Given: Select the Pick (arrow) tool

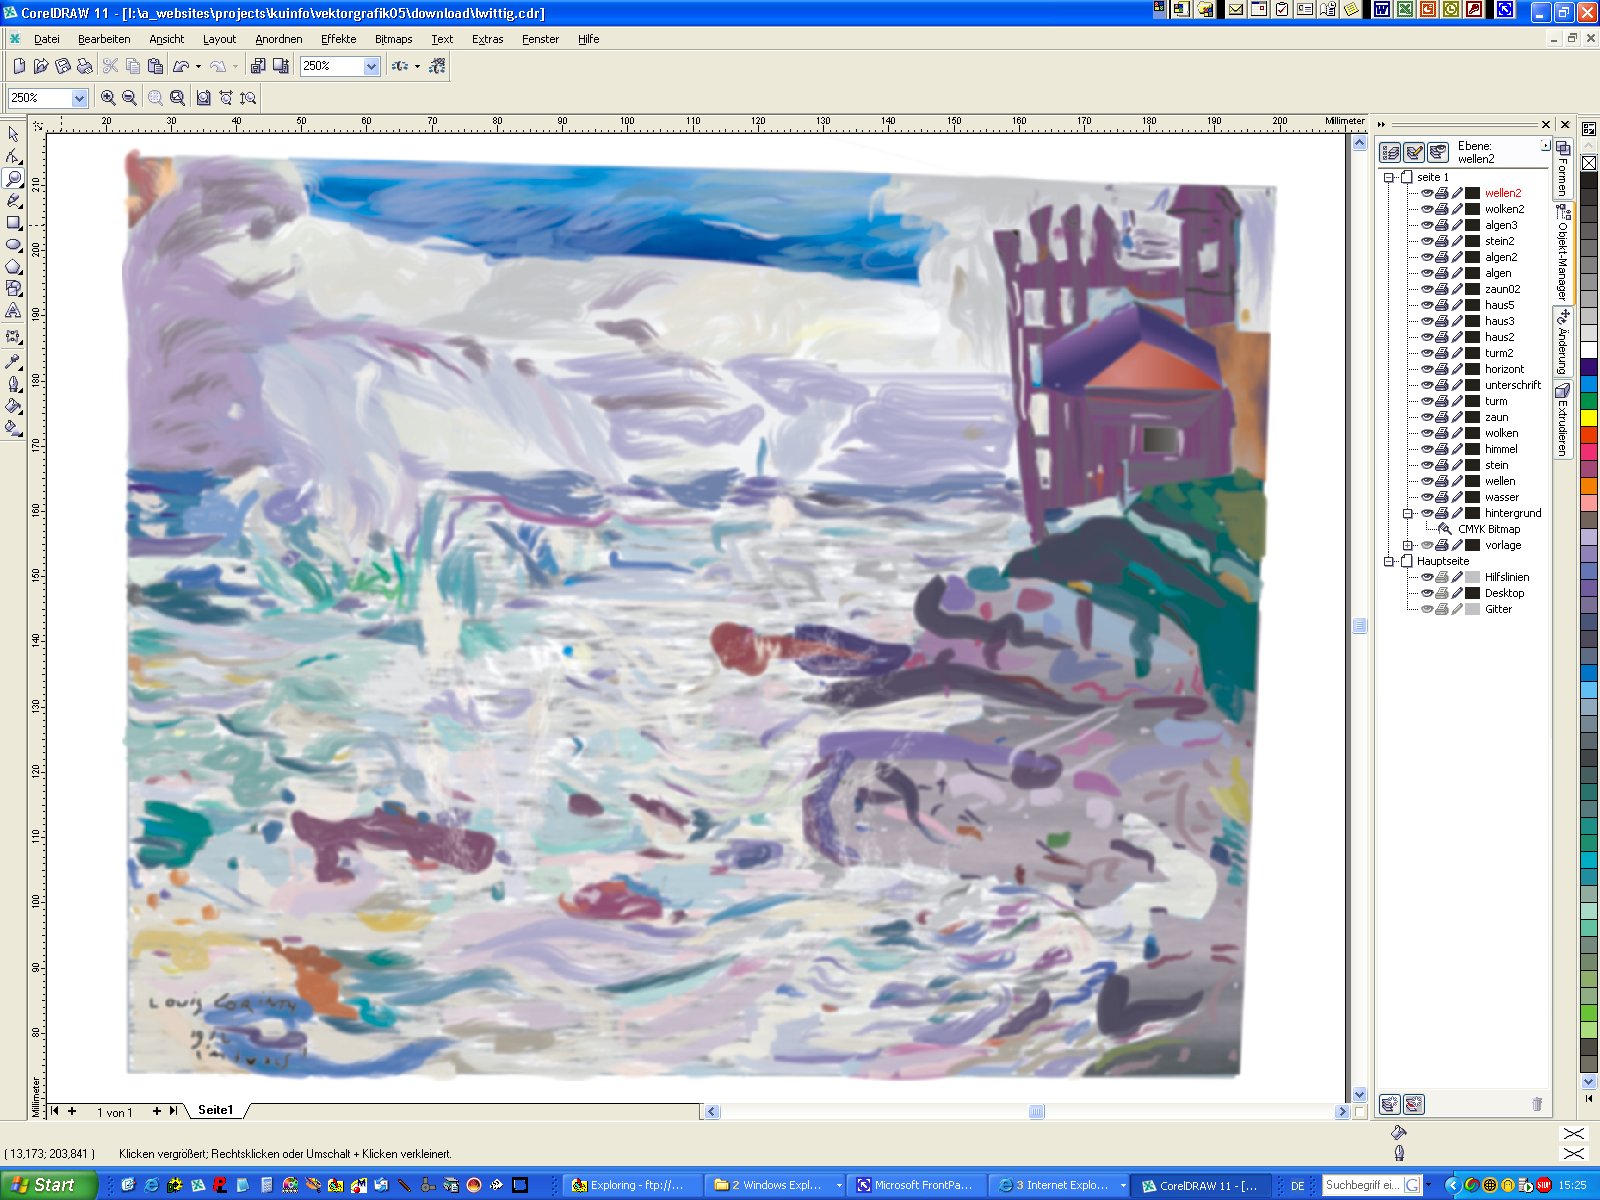Looking at the screenshot, I should (x=13, y=135).
